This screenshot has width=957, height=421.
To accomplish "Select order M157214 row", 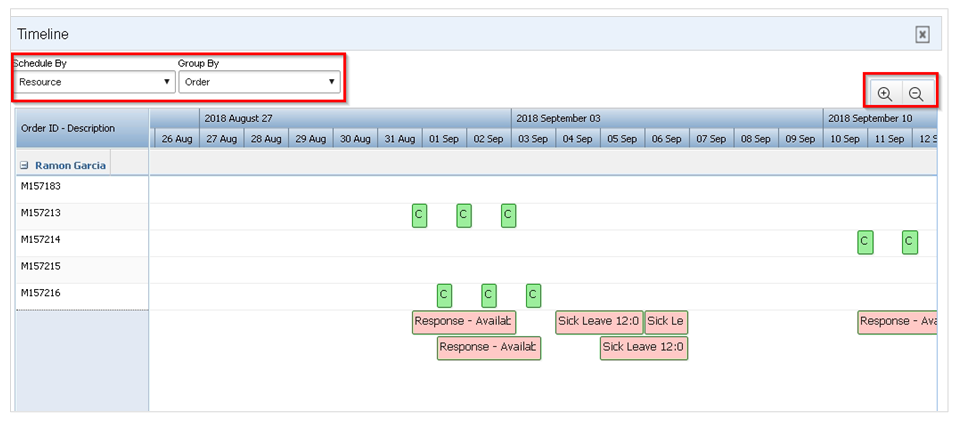I will coord(41,240).
